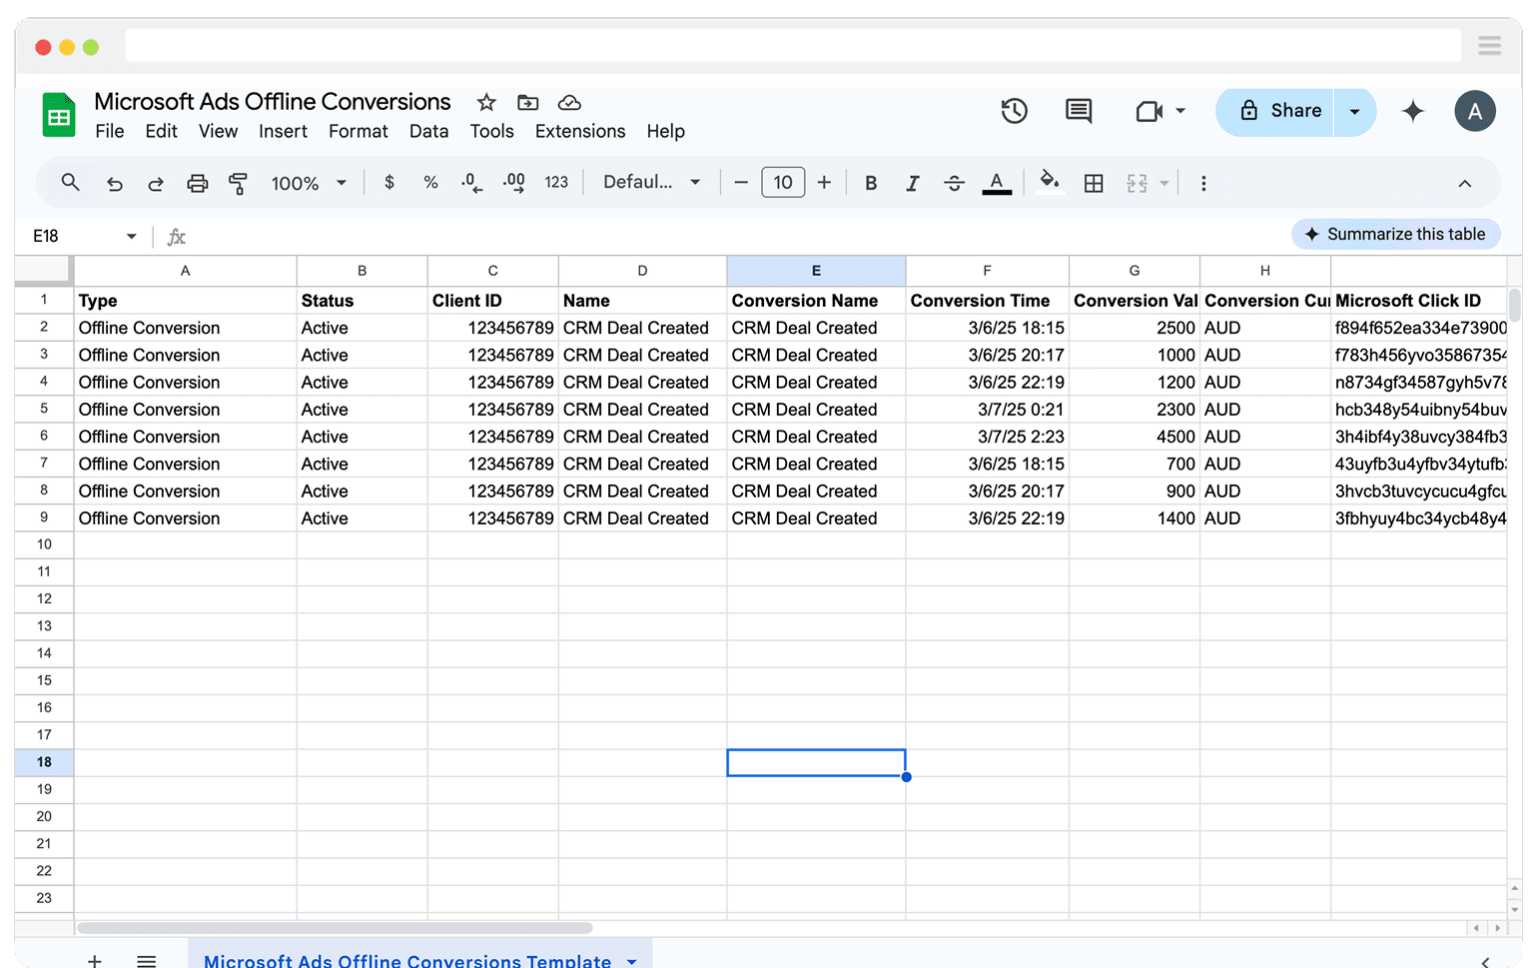Format selection as currency

point(388,182)
